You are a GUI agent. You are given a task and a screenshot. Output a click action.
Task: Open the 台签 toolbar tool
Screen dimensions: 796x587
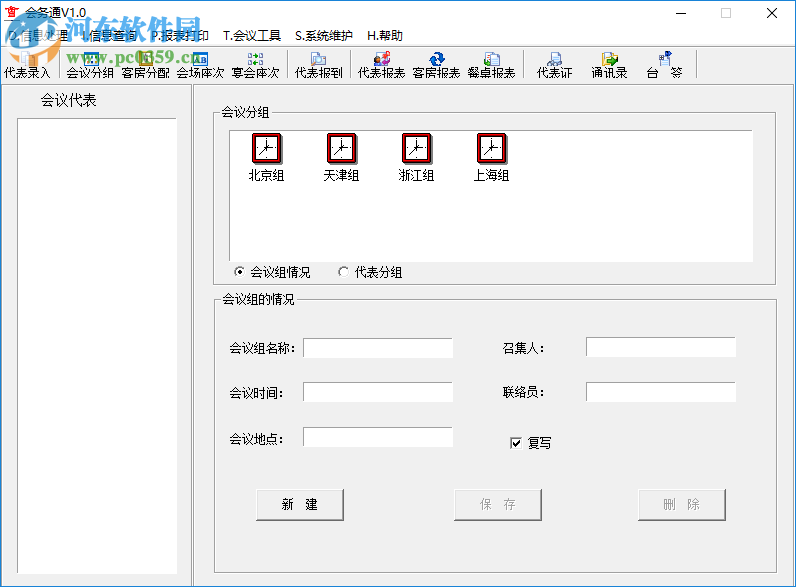tap(665, 64)
